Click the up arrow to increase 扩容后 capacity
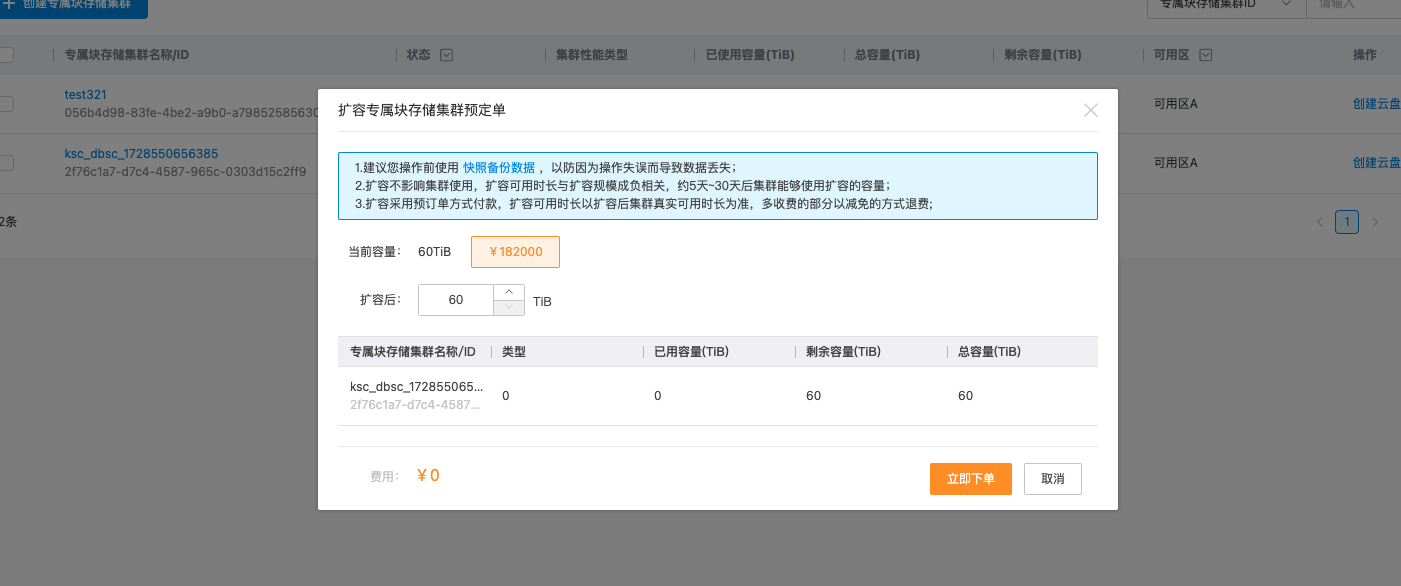Viewport: 1401px width, 586px height. 509,292
